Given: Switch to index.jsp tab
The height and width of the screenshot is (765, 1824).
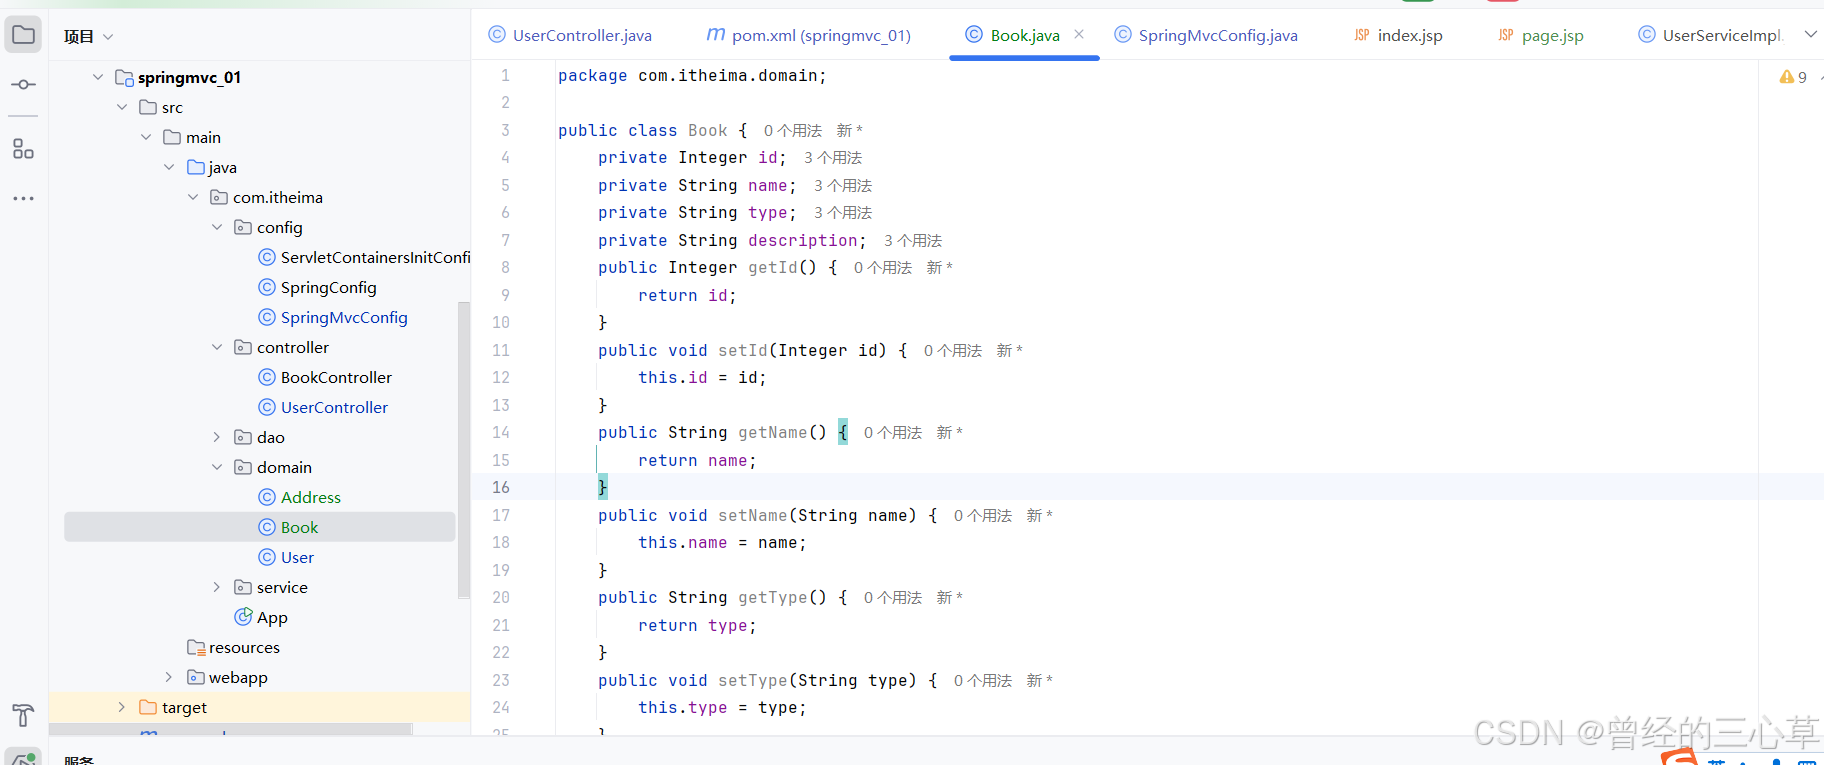Looking at the screenshot, I should coord(1398,35).
